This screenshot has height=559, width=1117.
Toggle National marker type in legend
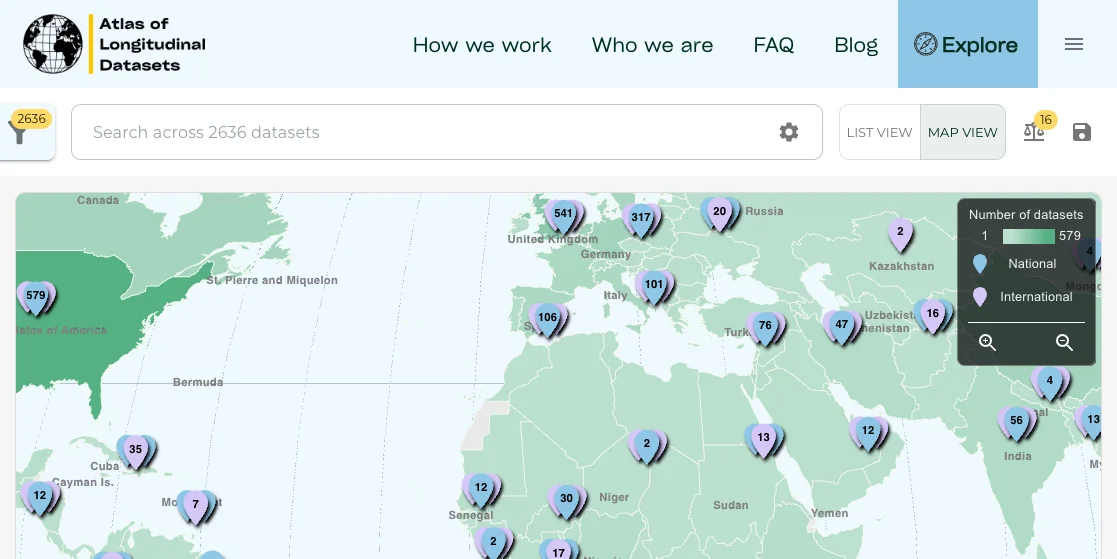[980, 264]
